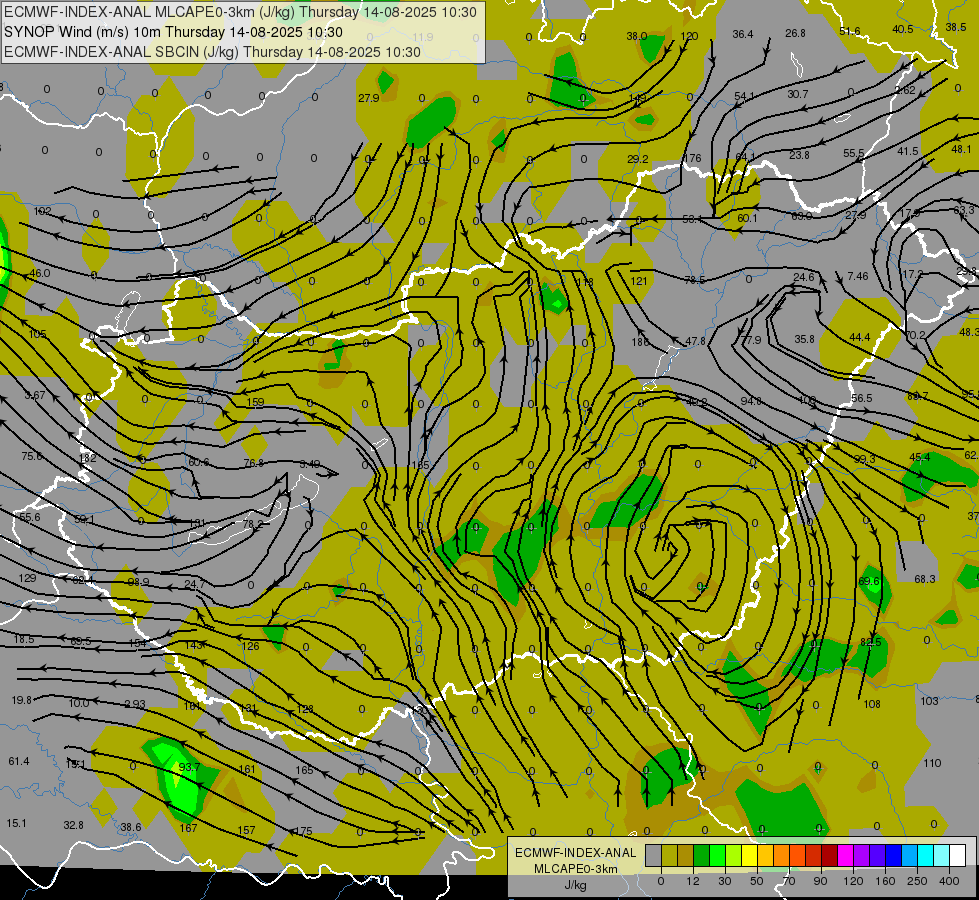Click the pure blue legend swatch
This screenshot has width=979, height=900.
coord(893,855)
